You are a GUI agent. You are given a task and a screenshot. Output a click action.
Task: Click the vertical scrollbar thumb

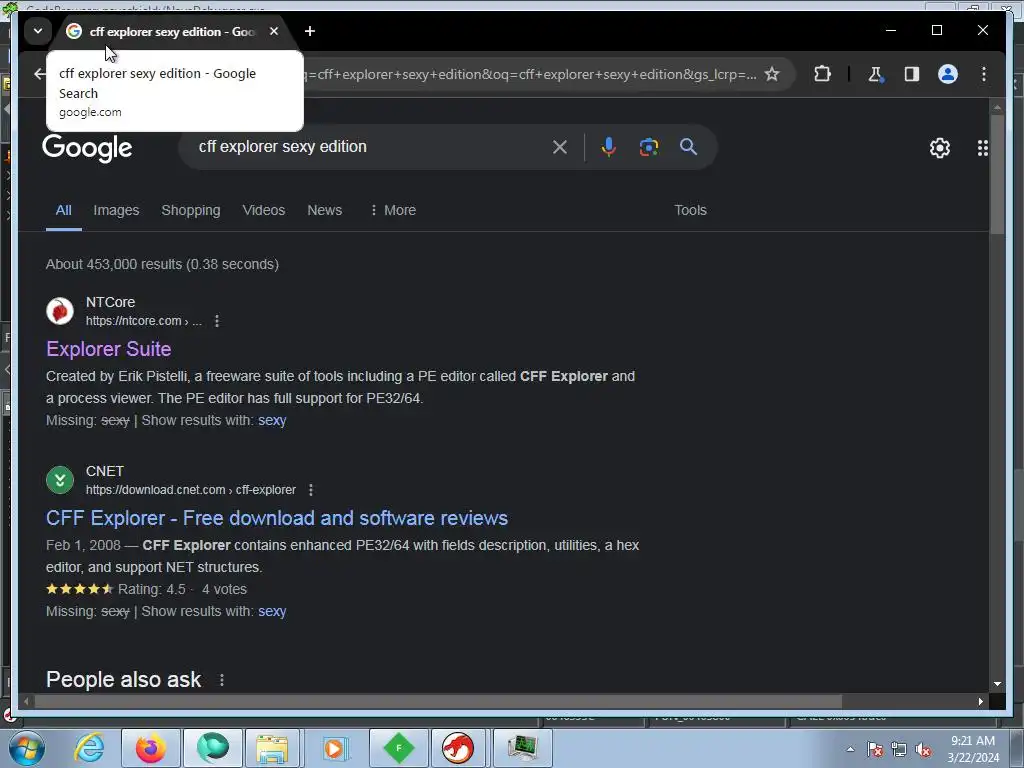pyautogui.click(x=997, y=174)
